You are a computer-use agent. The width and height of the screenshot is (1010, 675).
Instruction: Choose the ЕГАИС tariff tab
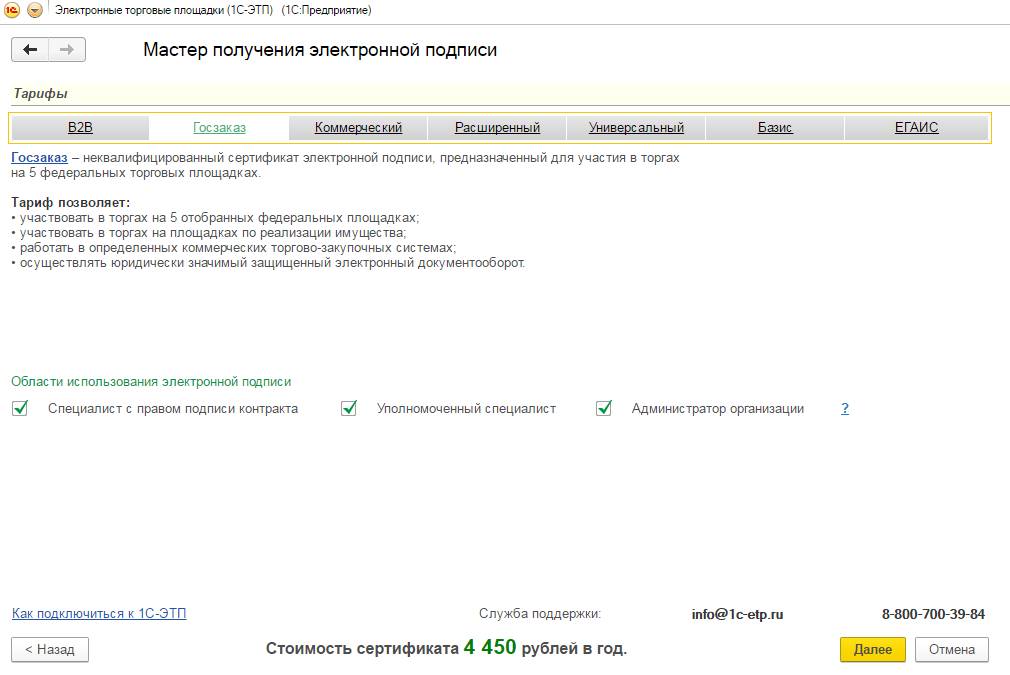coord(916,128)
